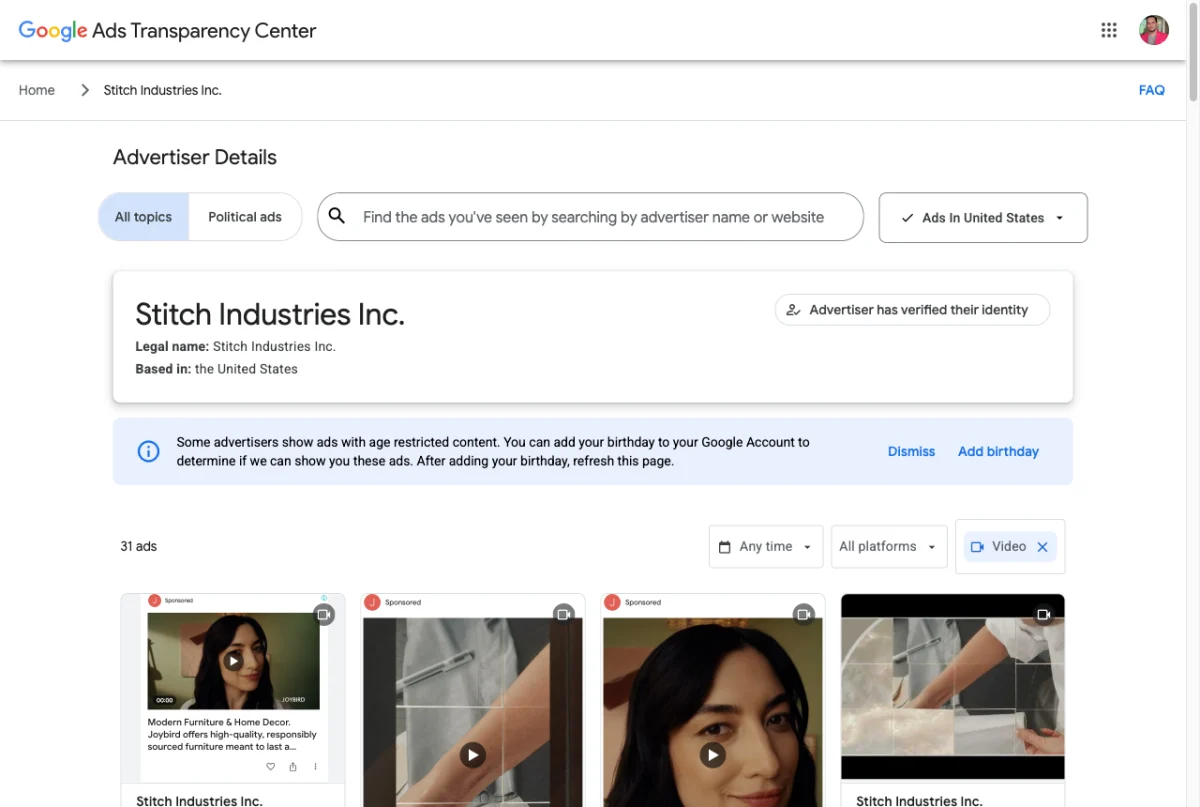Click the calendar icon in Any time filter
Viewport: 1200px width, 807px height.
[725, 547]
